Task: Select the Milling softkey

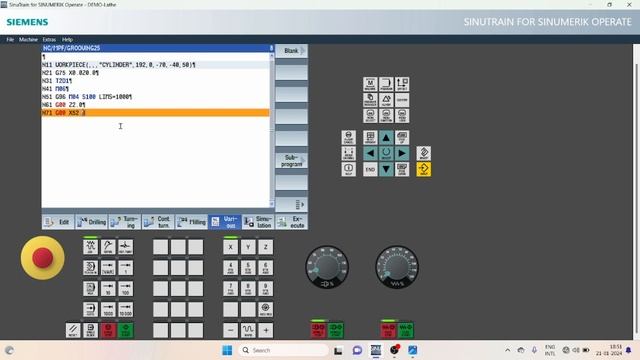Action: pyautogui.click(x=191, y=222)
